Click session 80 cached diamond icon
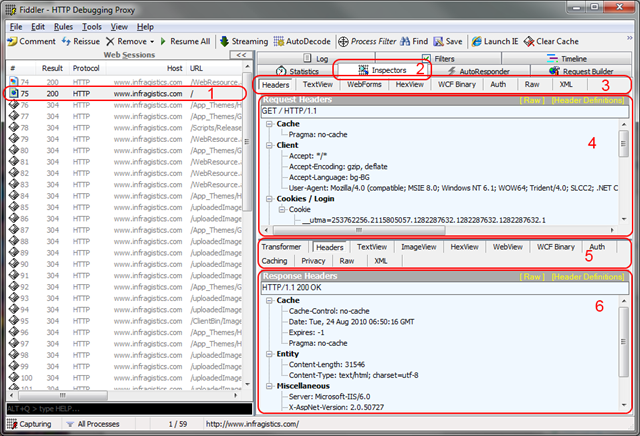The image size is (640, 436). pos(14,150)
